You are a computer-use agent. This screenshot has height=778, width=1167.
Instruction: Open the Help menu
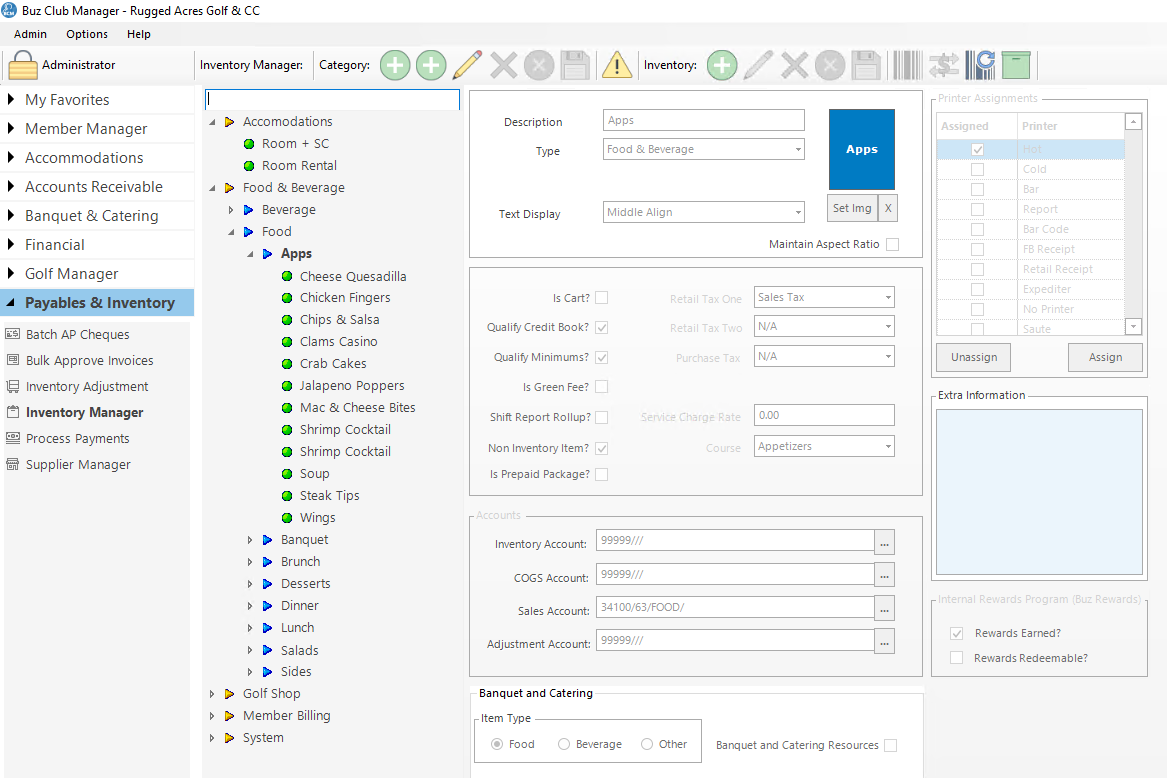tap(138, 34)
